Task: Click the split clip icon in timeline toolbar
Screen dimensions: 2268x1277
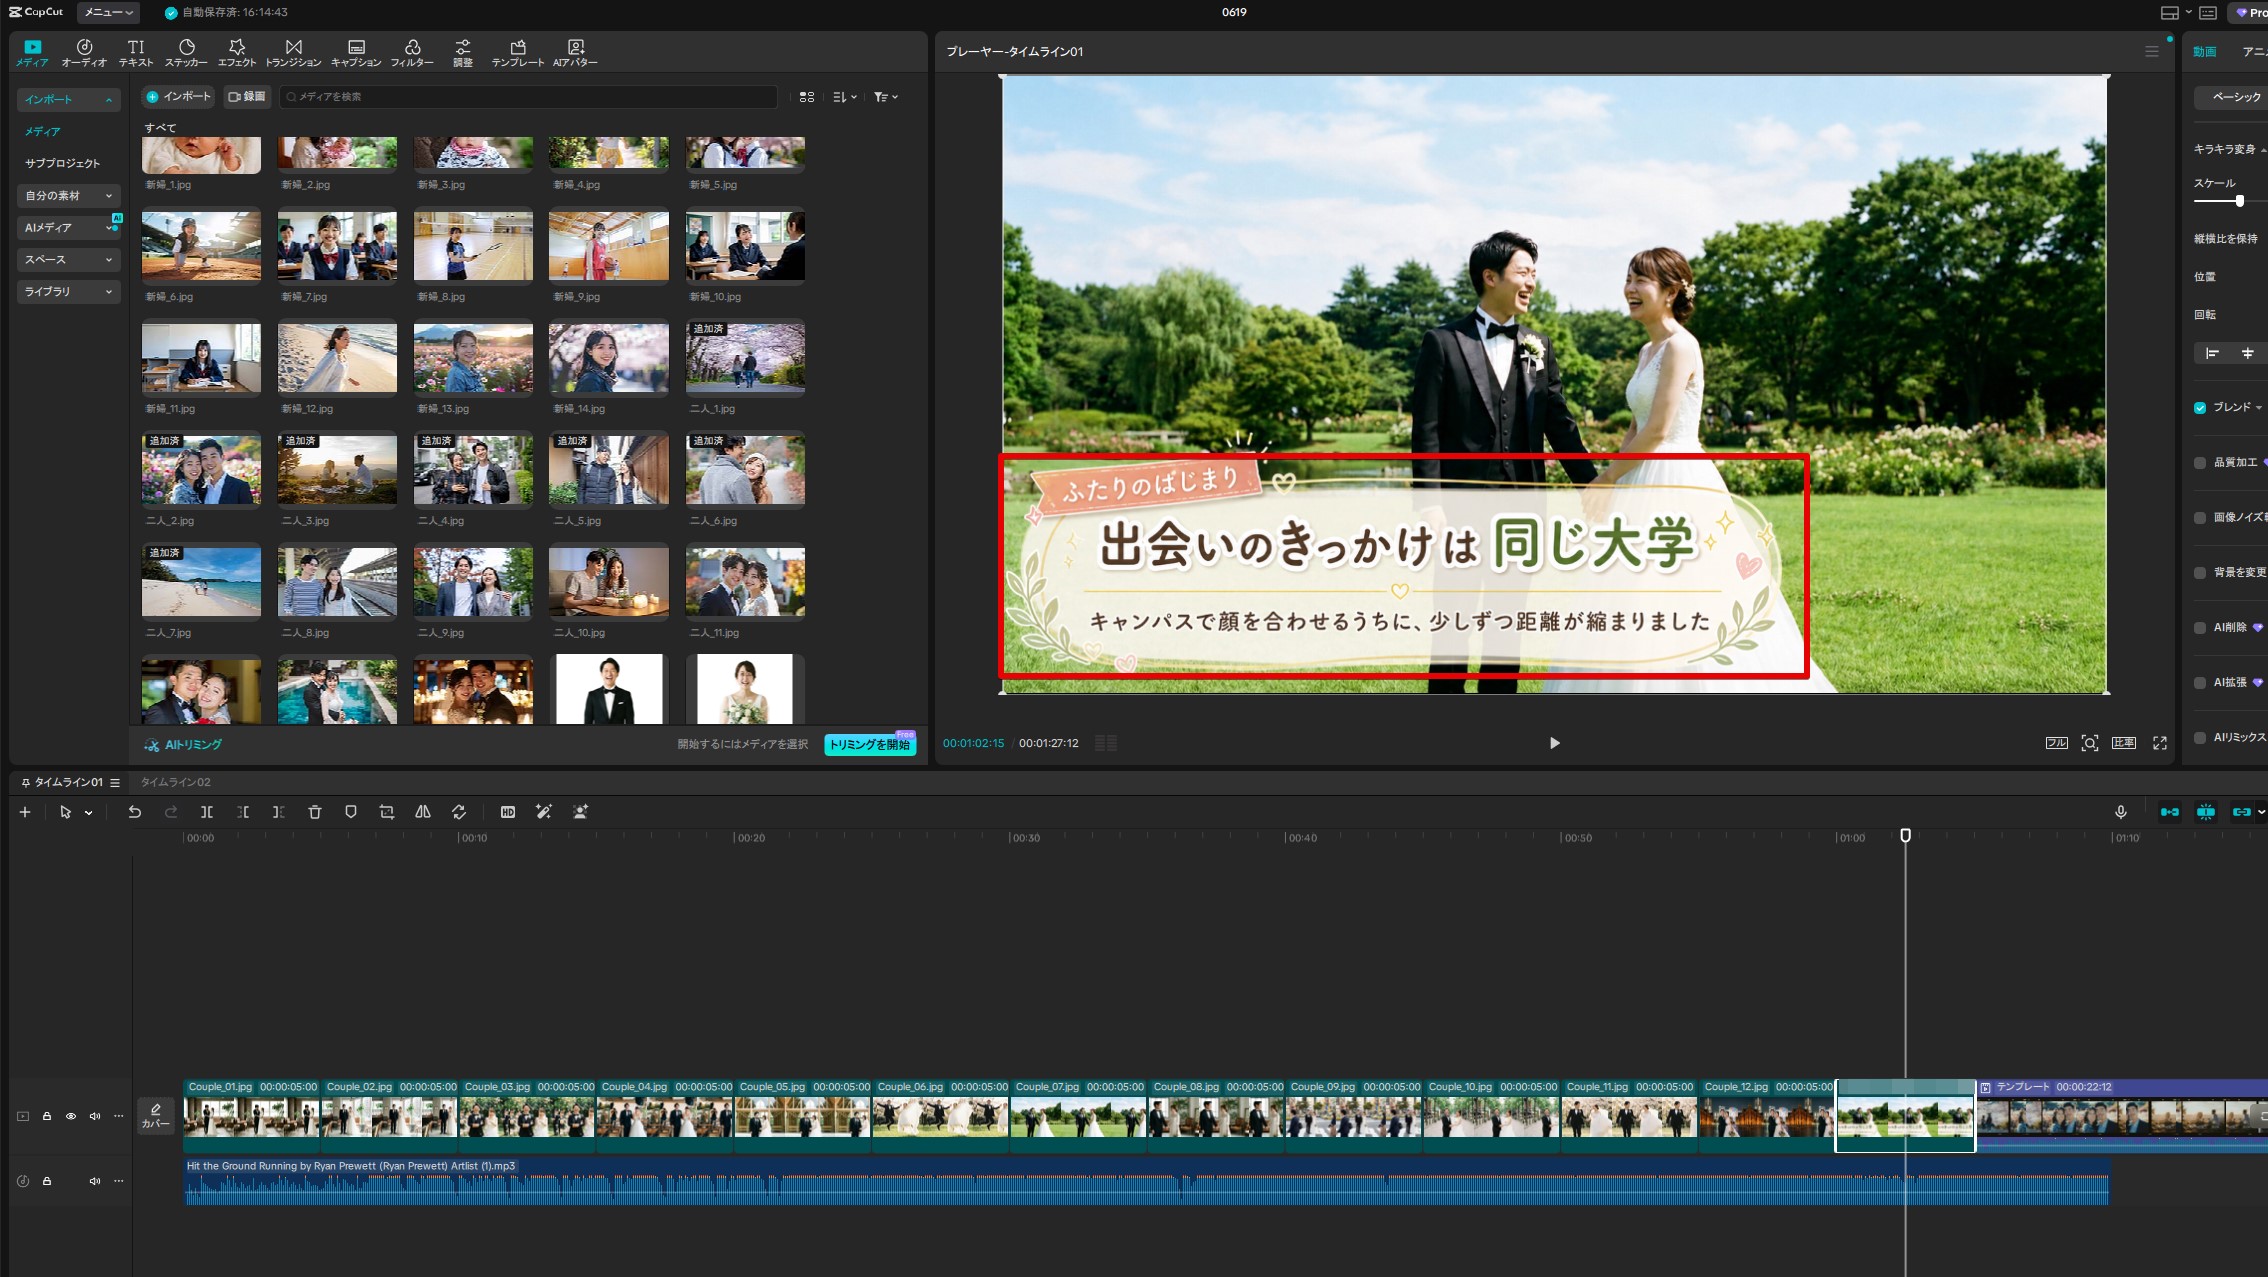Action: coord(207,812)
